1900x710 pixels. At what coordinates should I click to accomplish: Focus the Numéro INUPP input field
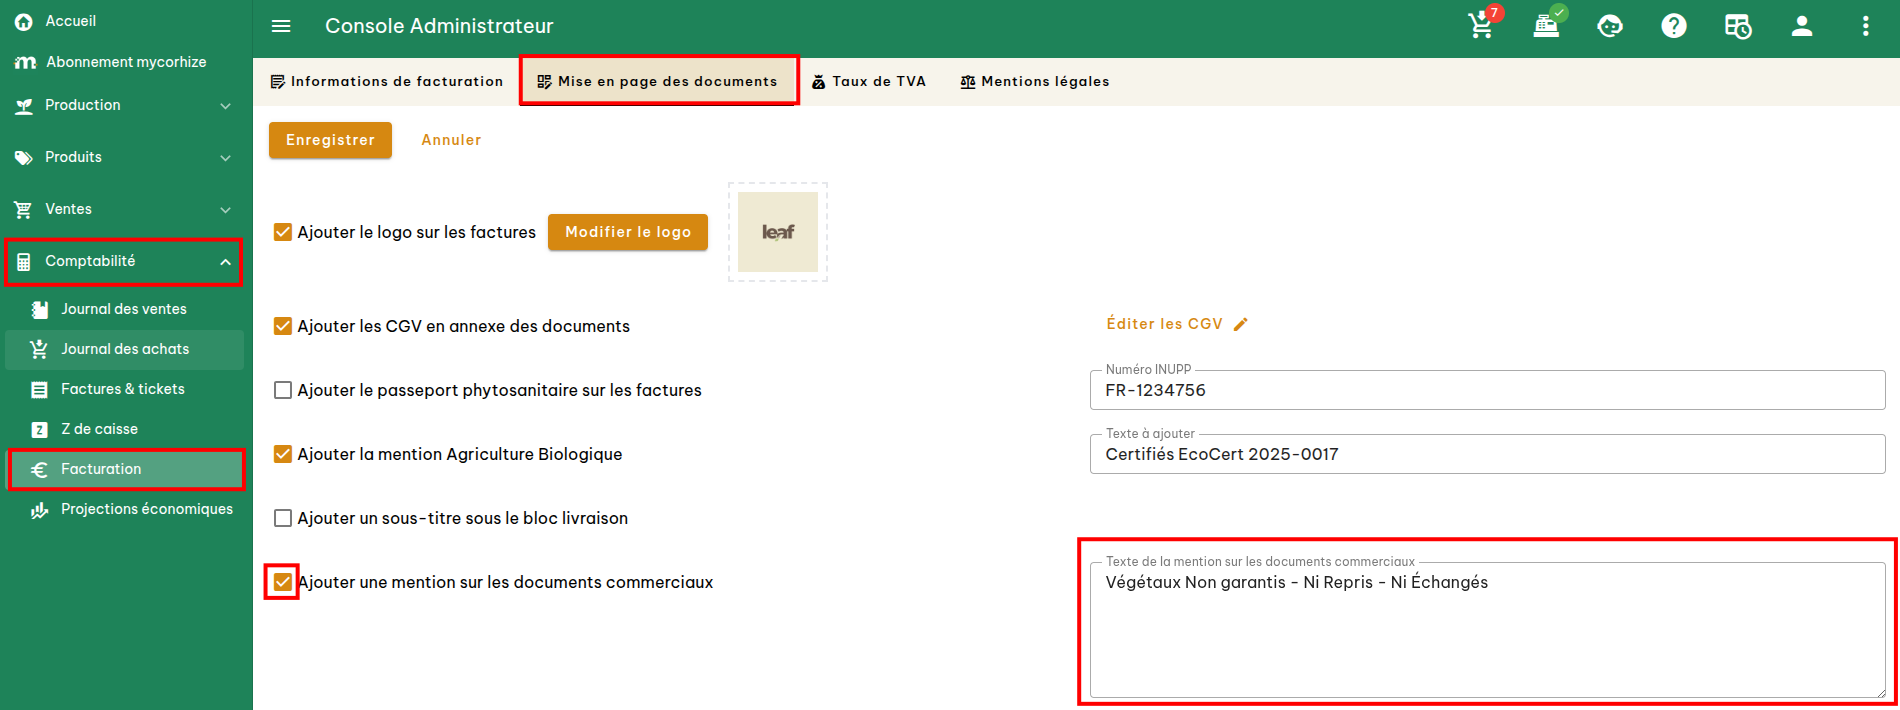(x=1488, y=390)
